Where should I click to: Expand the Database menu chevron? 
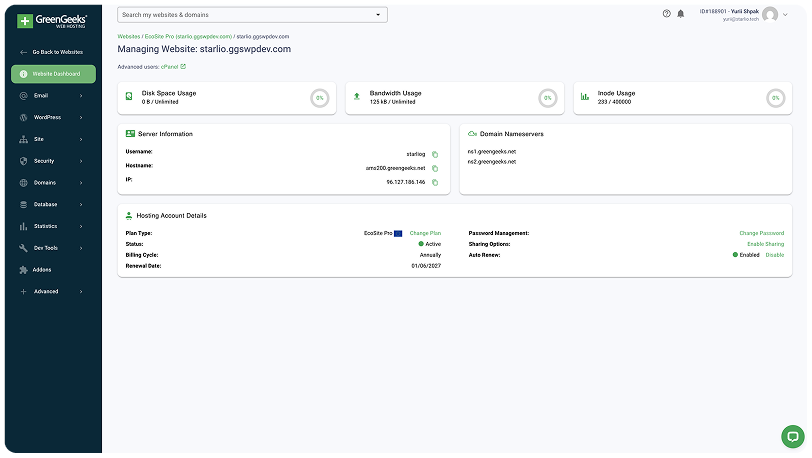tap(81, 205)
